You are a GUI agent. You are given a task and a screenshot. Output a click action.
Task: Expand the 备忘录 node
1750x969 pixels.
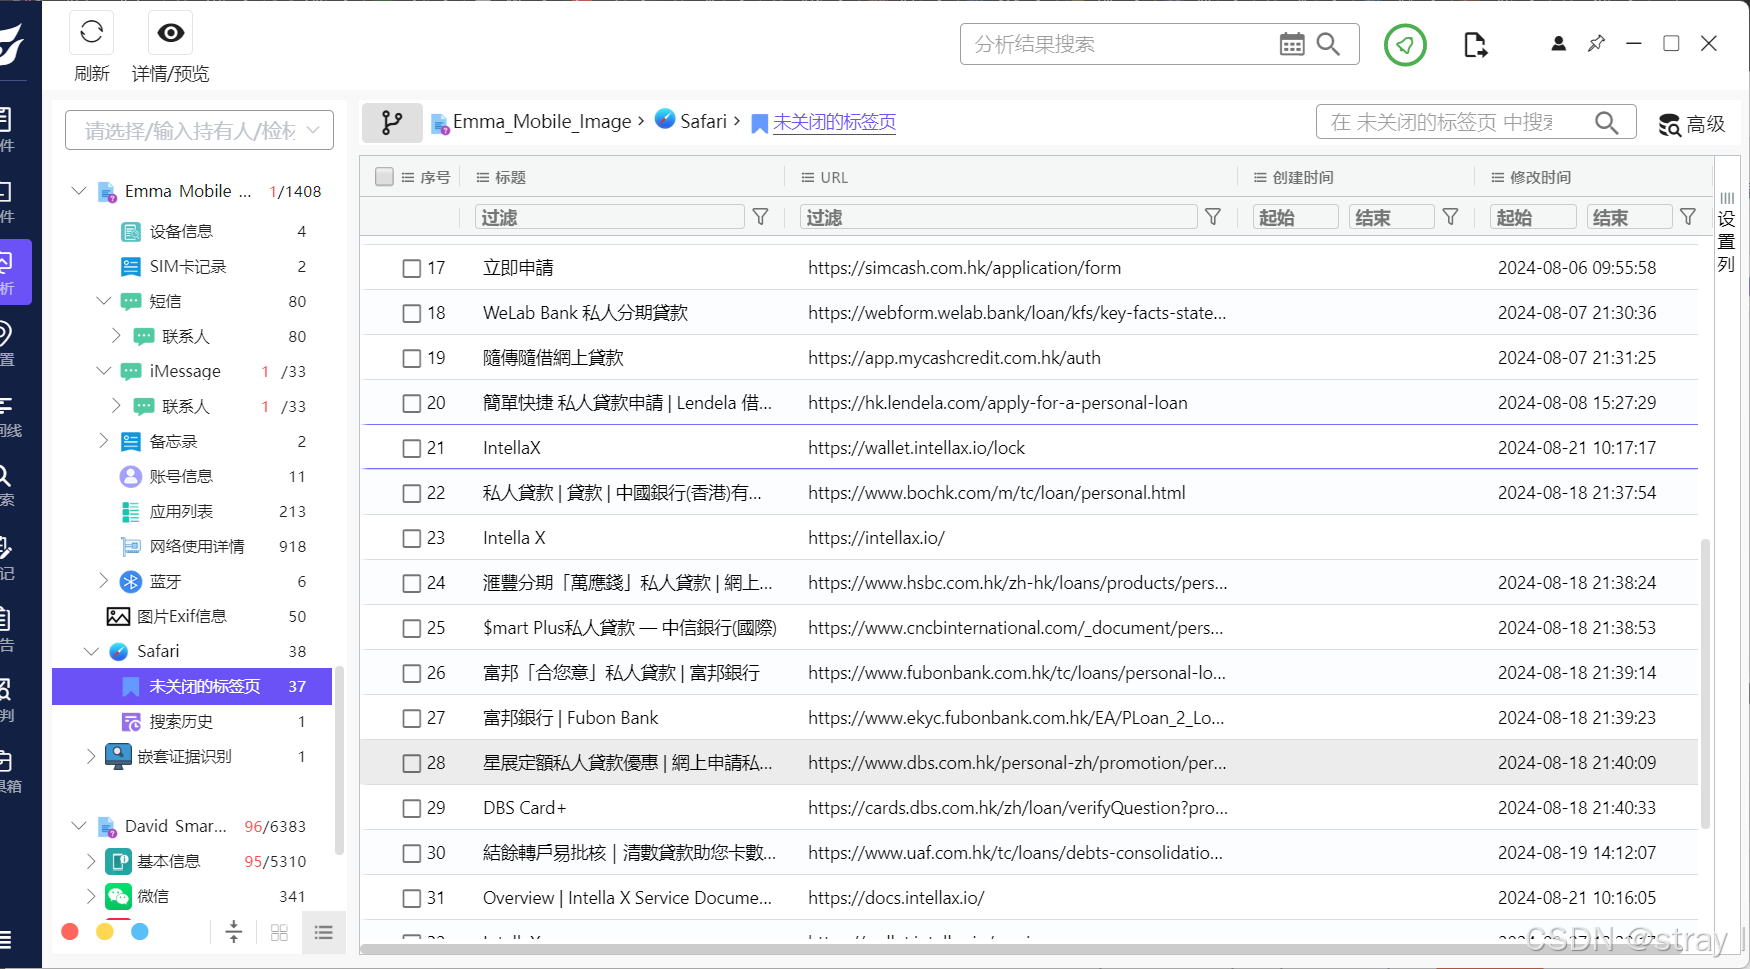point(103,440)
